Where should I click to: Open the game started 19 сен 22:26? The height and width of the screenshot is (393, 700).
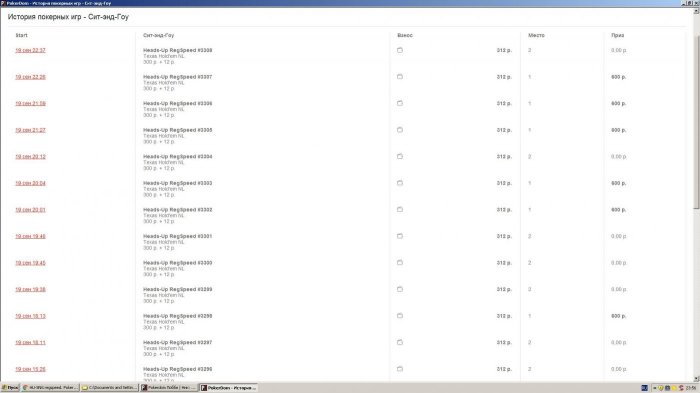click(x=30, y=77)
